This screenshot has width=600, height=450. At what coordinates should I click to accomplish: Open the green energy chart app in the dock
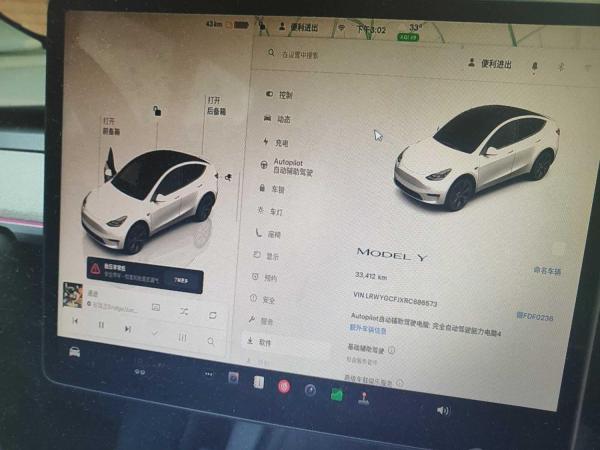coord(337,394)
